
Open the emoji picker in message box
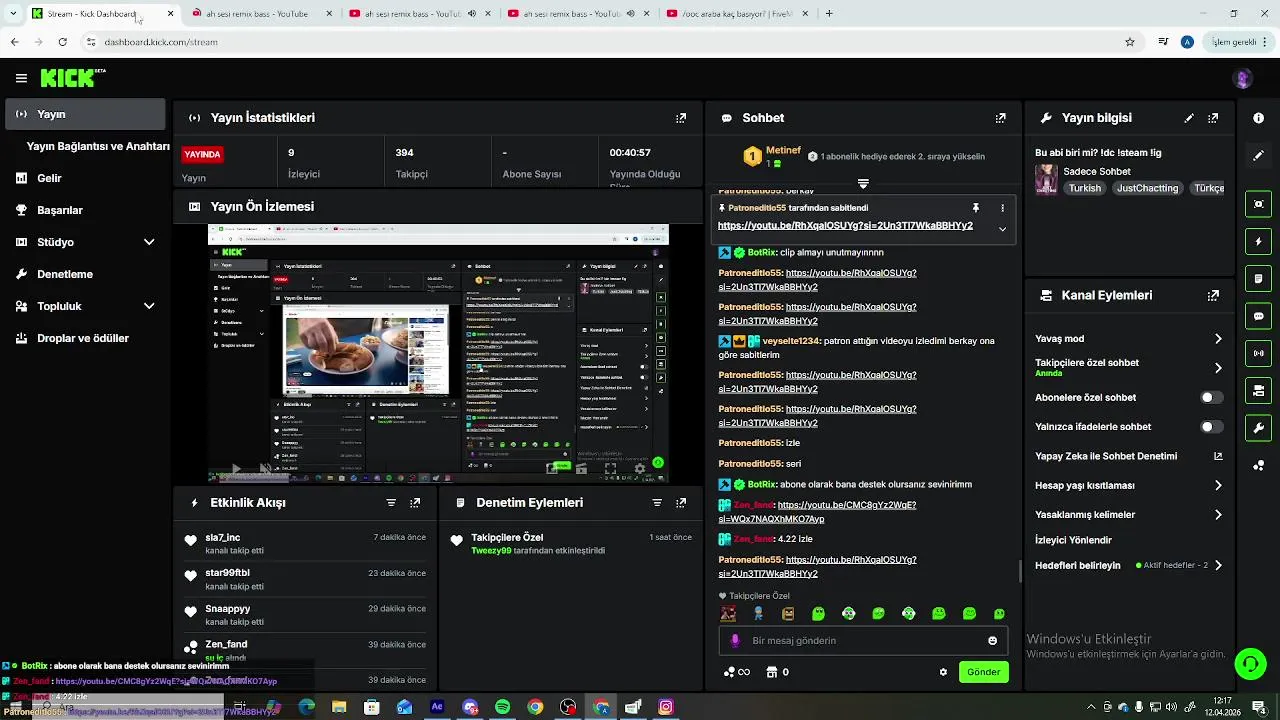click(x=992, y=641)
